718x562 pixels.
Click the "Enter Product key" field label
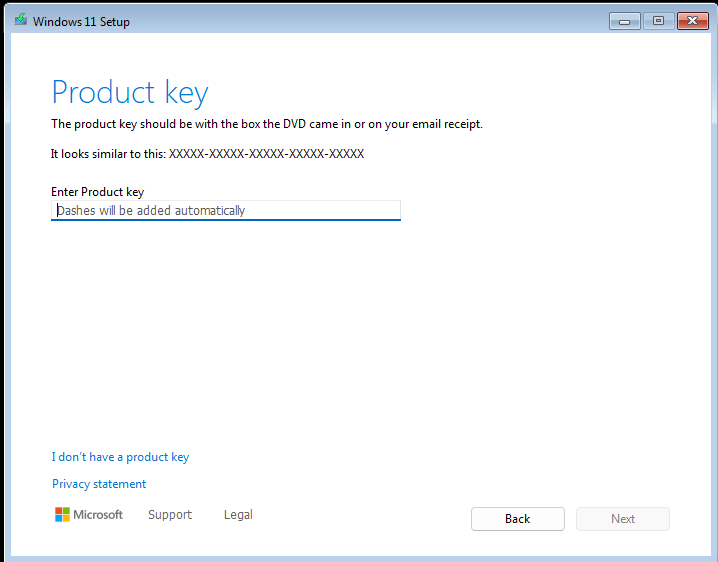tap(98, 192)
